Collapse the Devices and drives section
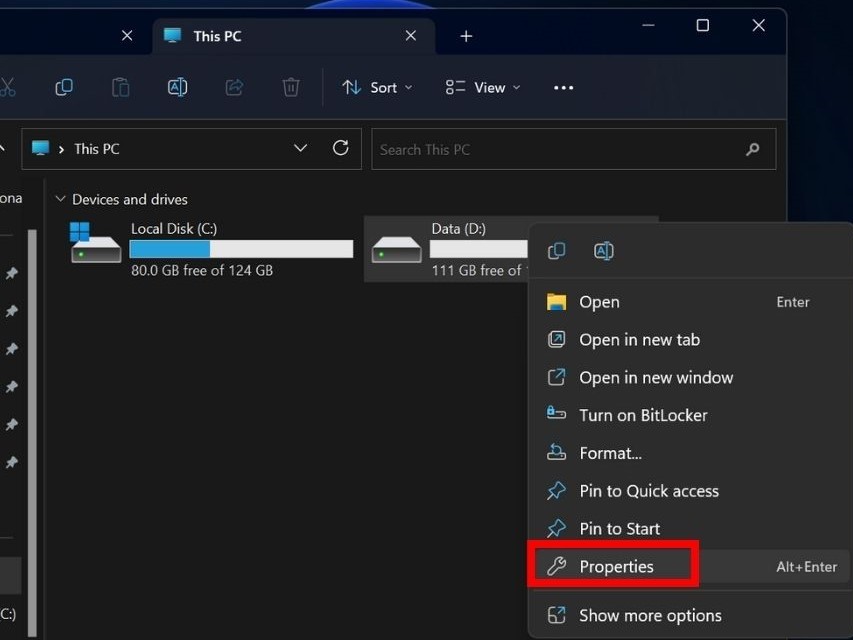The height and width of the screenshot is (640, 853). (x=60, y=199)
